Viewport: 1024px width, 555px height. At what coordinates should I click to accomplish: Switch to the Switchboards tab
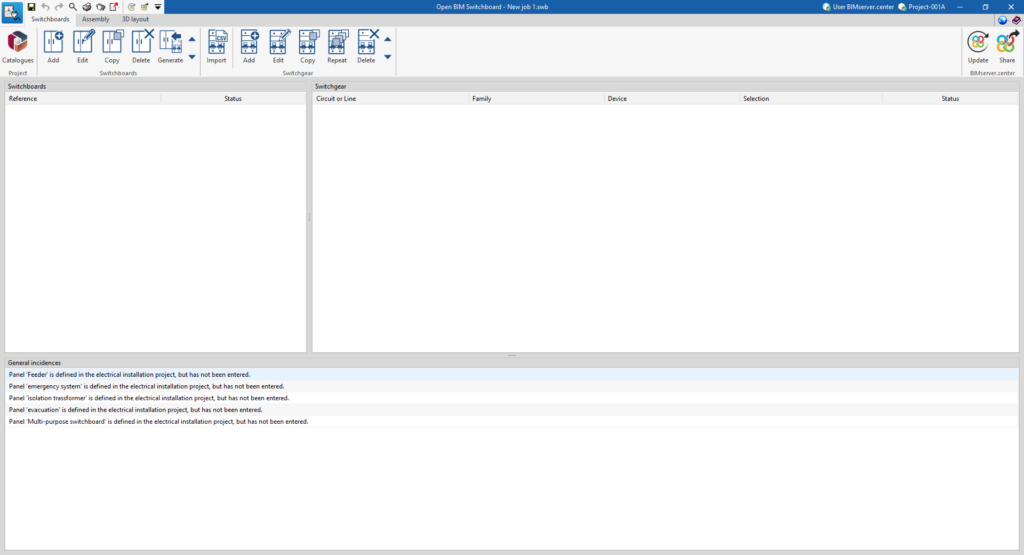50,20
